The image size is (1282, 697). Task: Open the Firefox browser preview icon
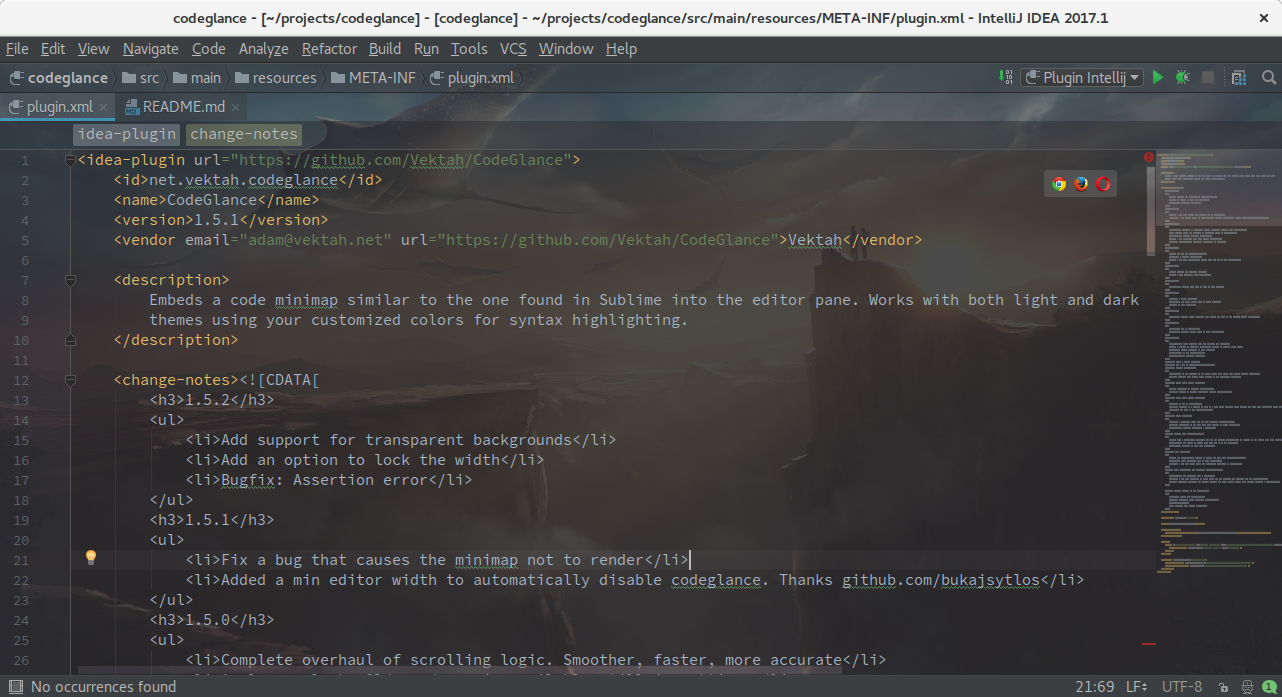(1081, 183)
